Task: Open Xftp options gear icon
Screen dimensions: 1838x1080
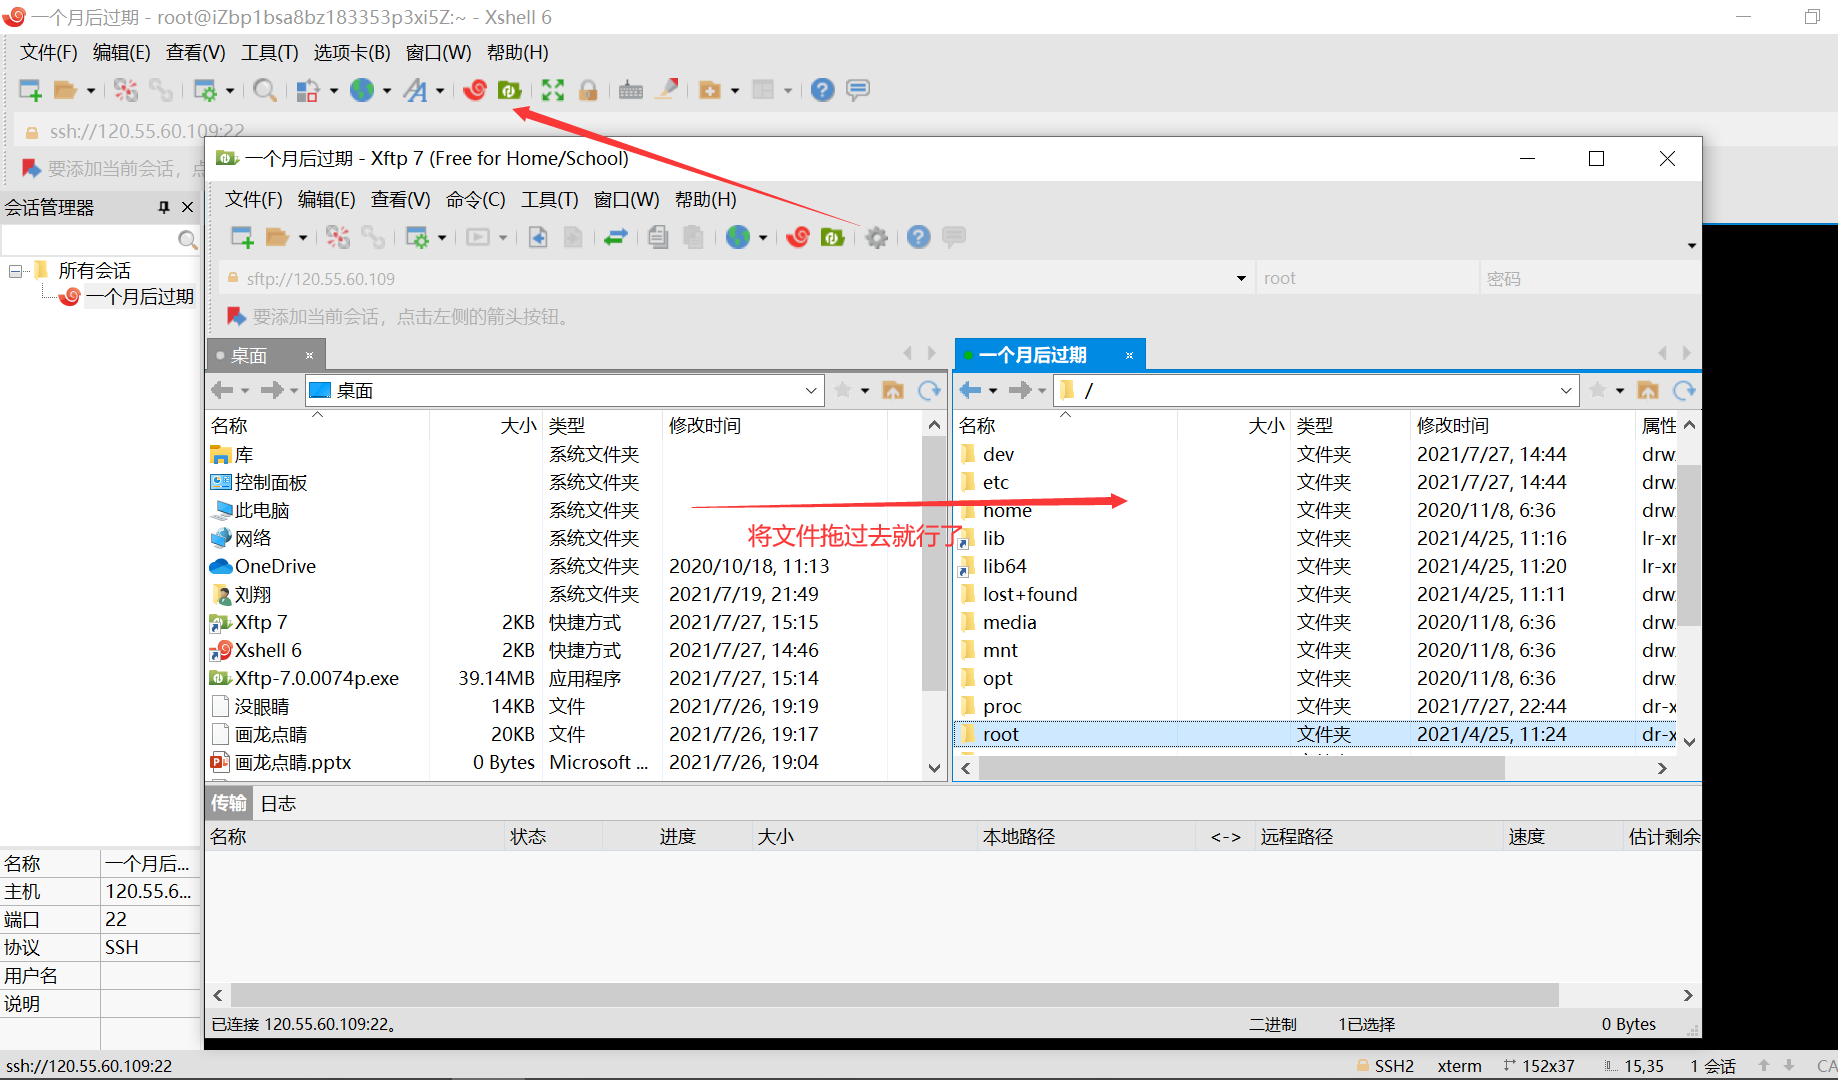Action: pos(876,237)
